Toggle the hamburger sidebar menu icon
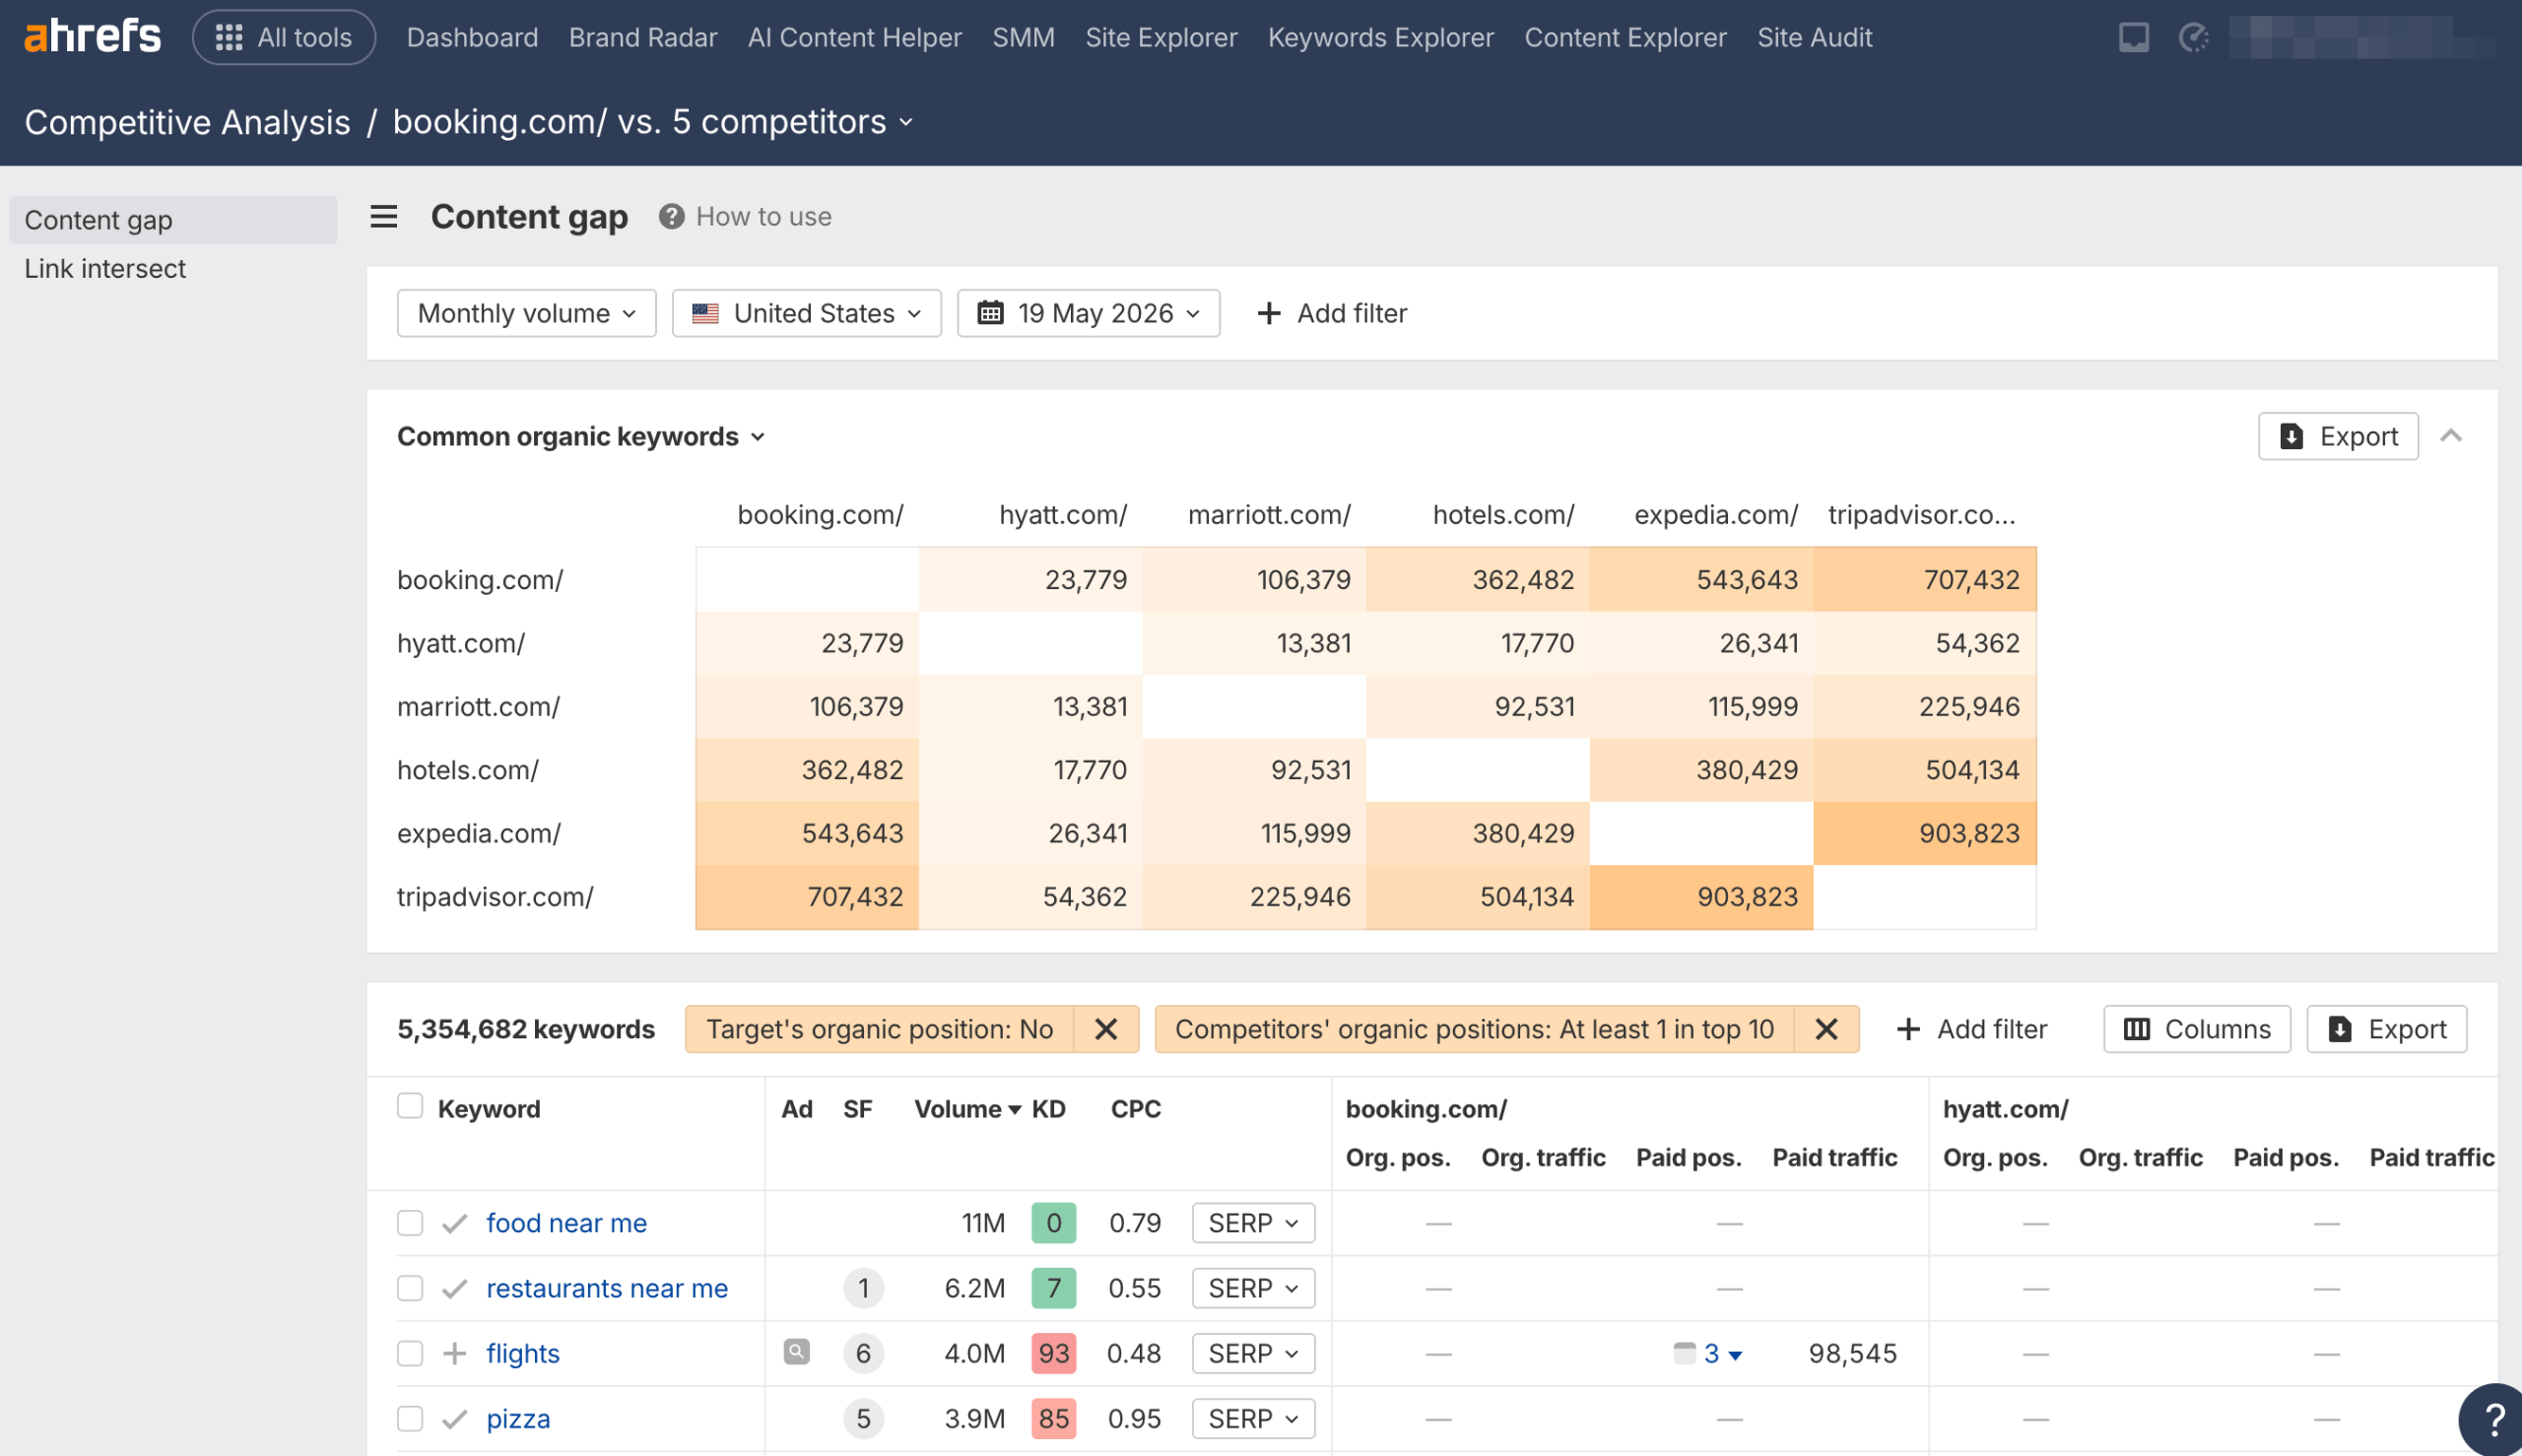 coord(384,216)
